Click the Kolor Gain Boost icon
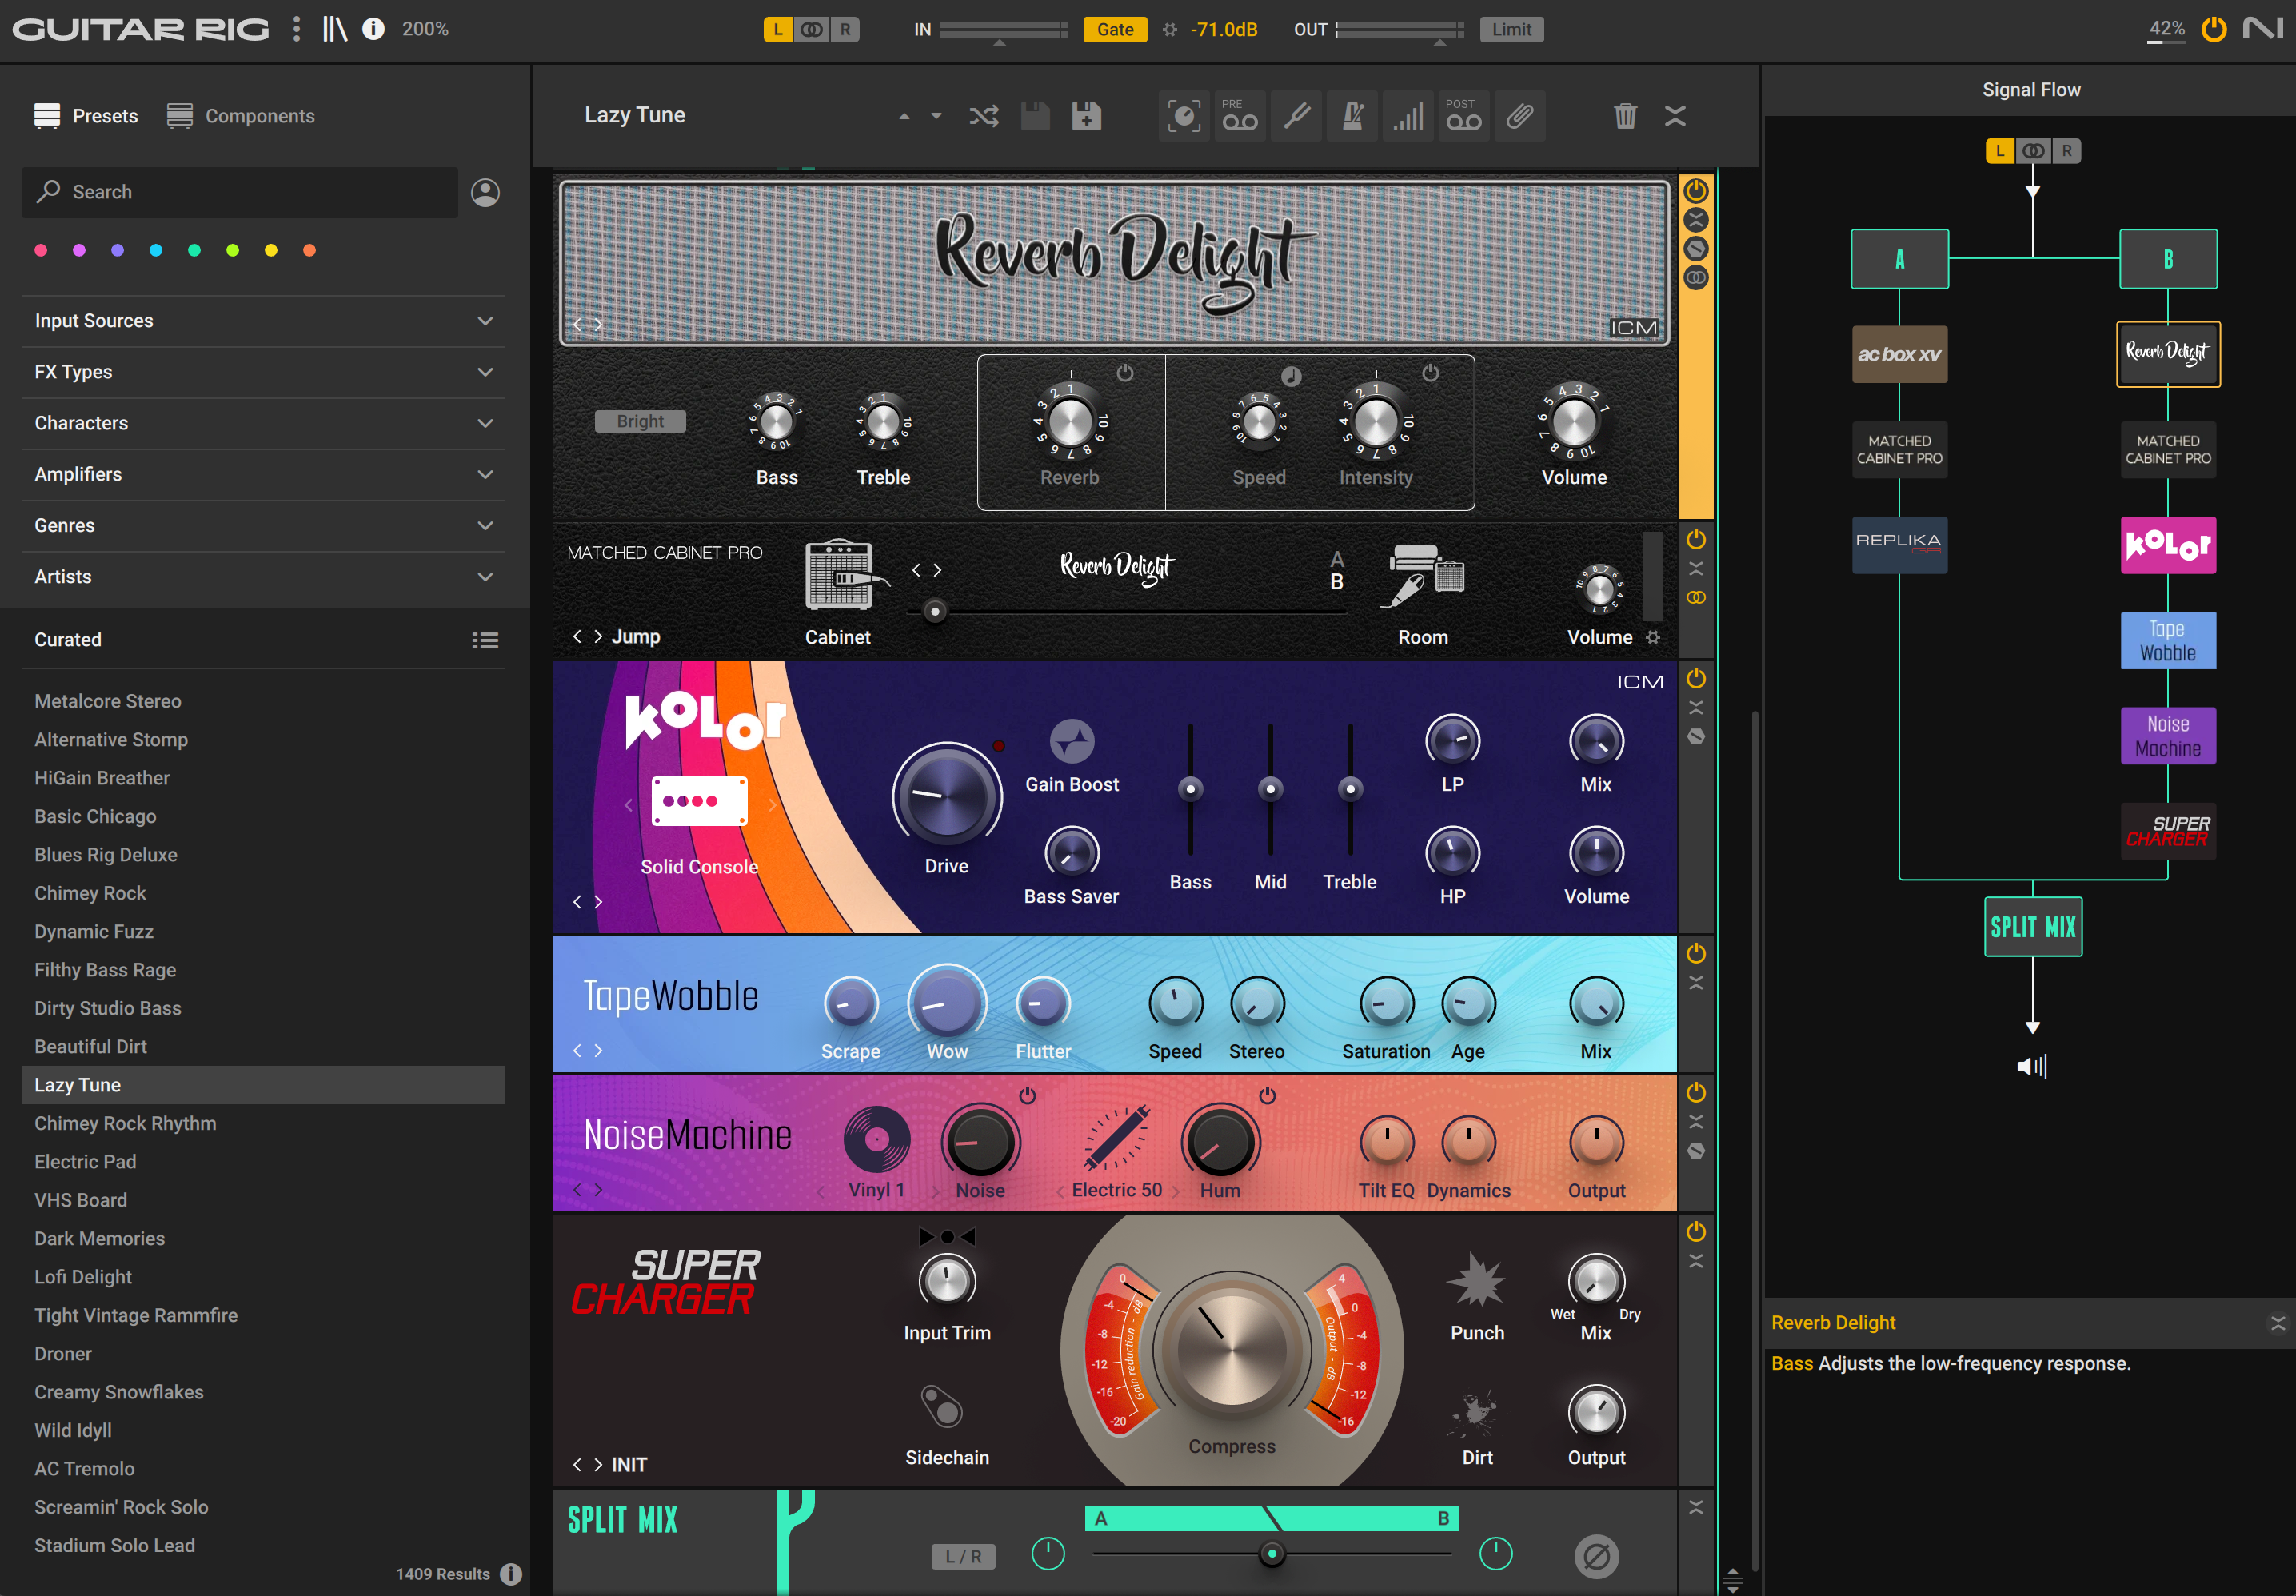This screenshot has width=2296, height=1596. (x=1072, y=742)
